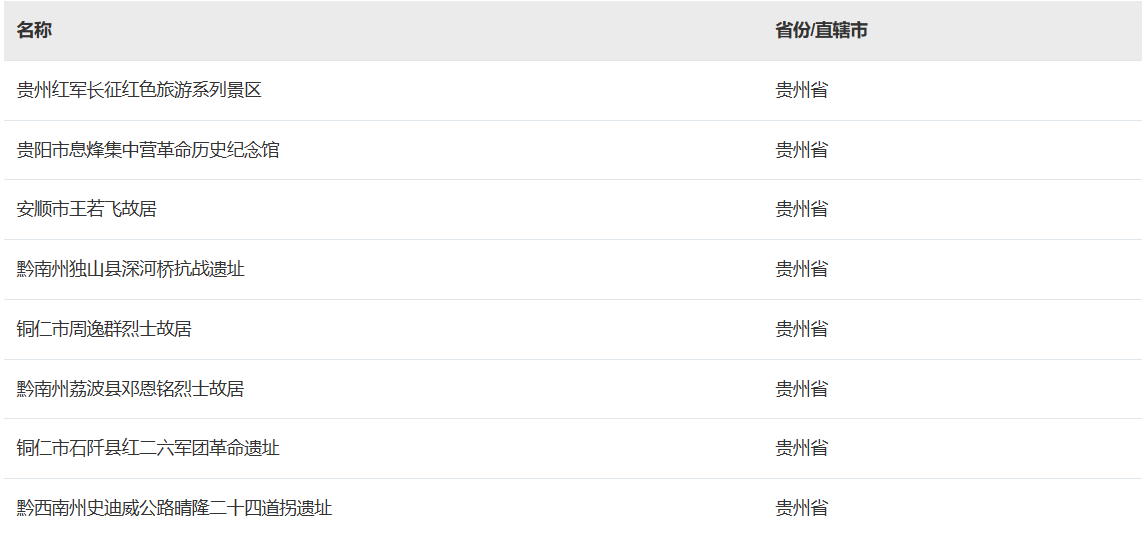Click 贵州省 in the 深河桥抗战遗址 row
Image resolution: width=1146 pixels, height=538 pixels.
[802, 270]
